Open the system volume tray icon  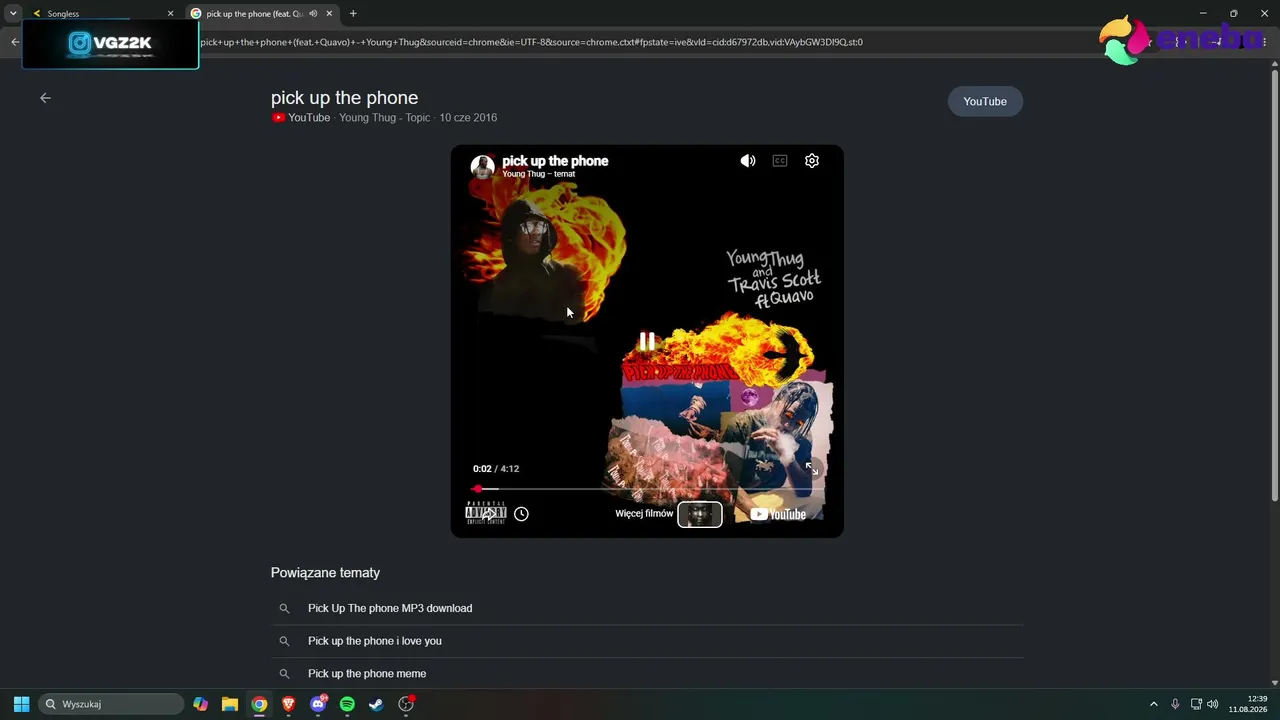(1213, 704)
